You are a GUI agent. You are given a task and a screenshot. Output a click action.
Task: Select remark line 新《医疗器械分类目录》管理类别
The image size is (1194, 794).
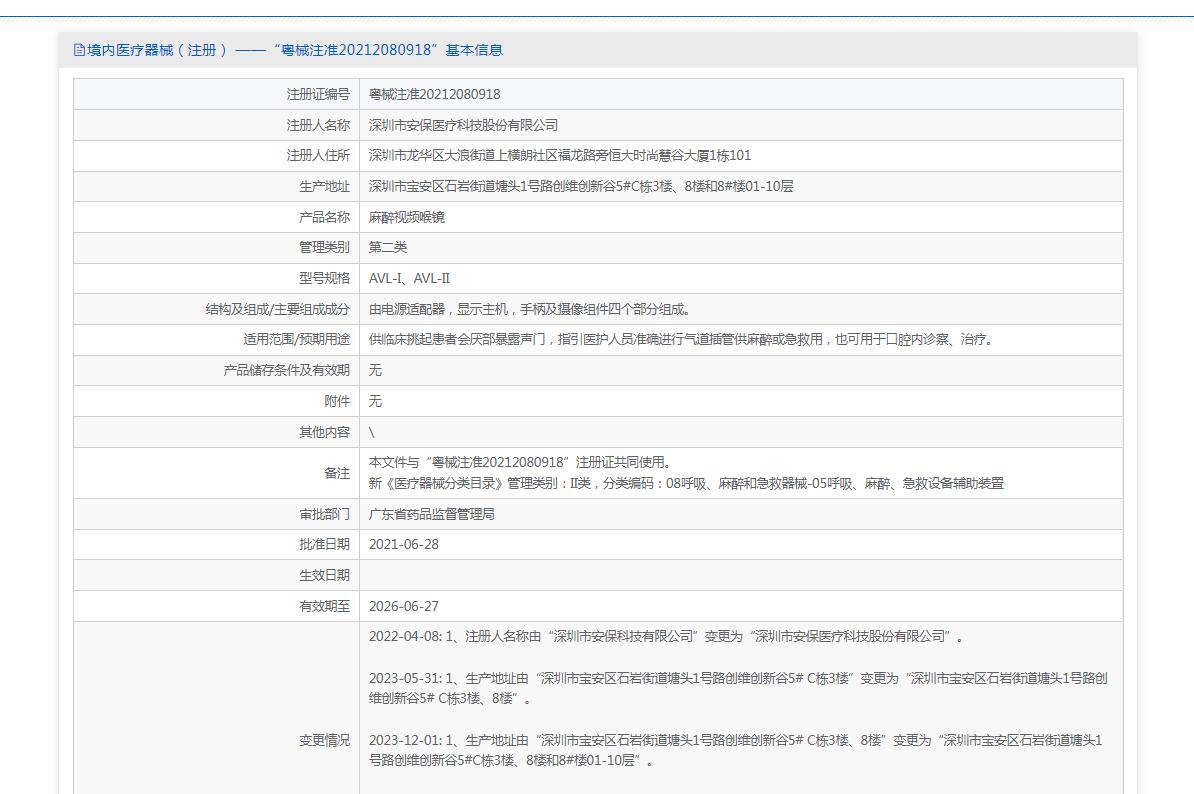686,483
